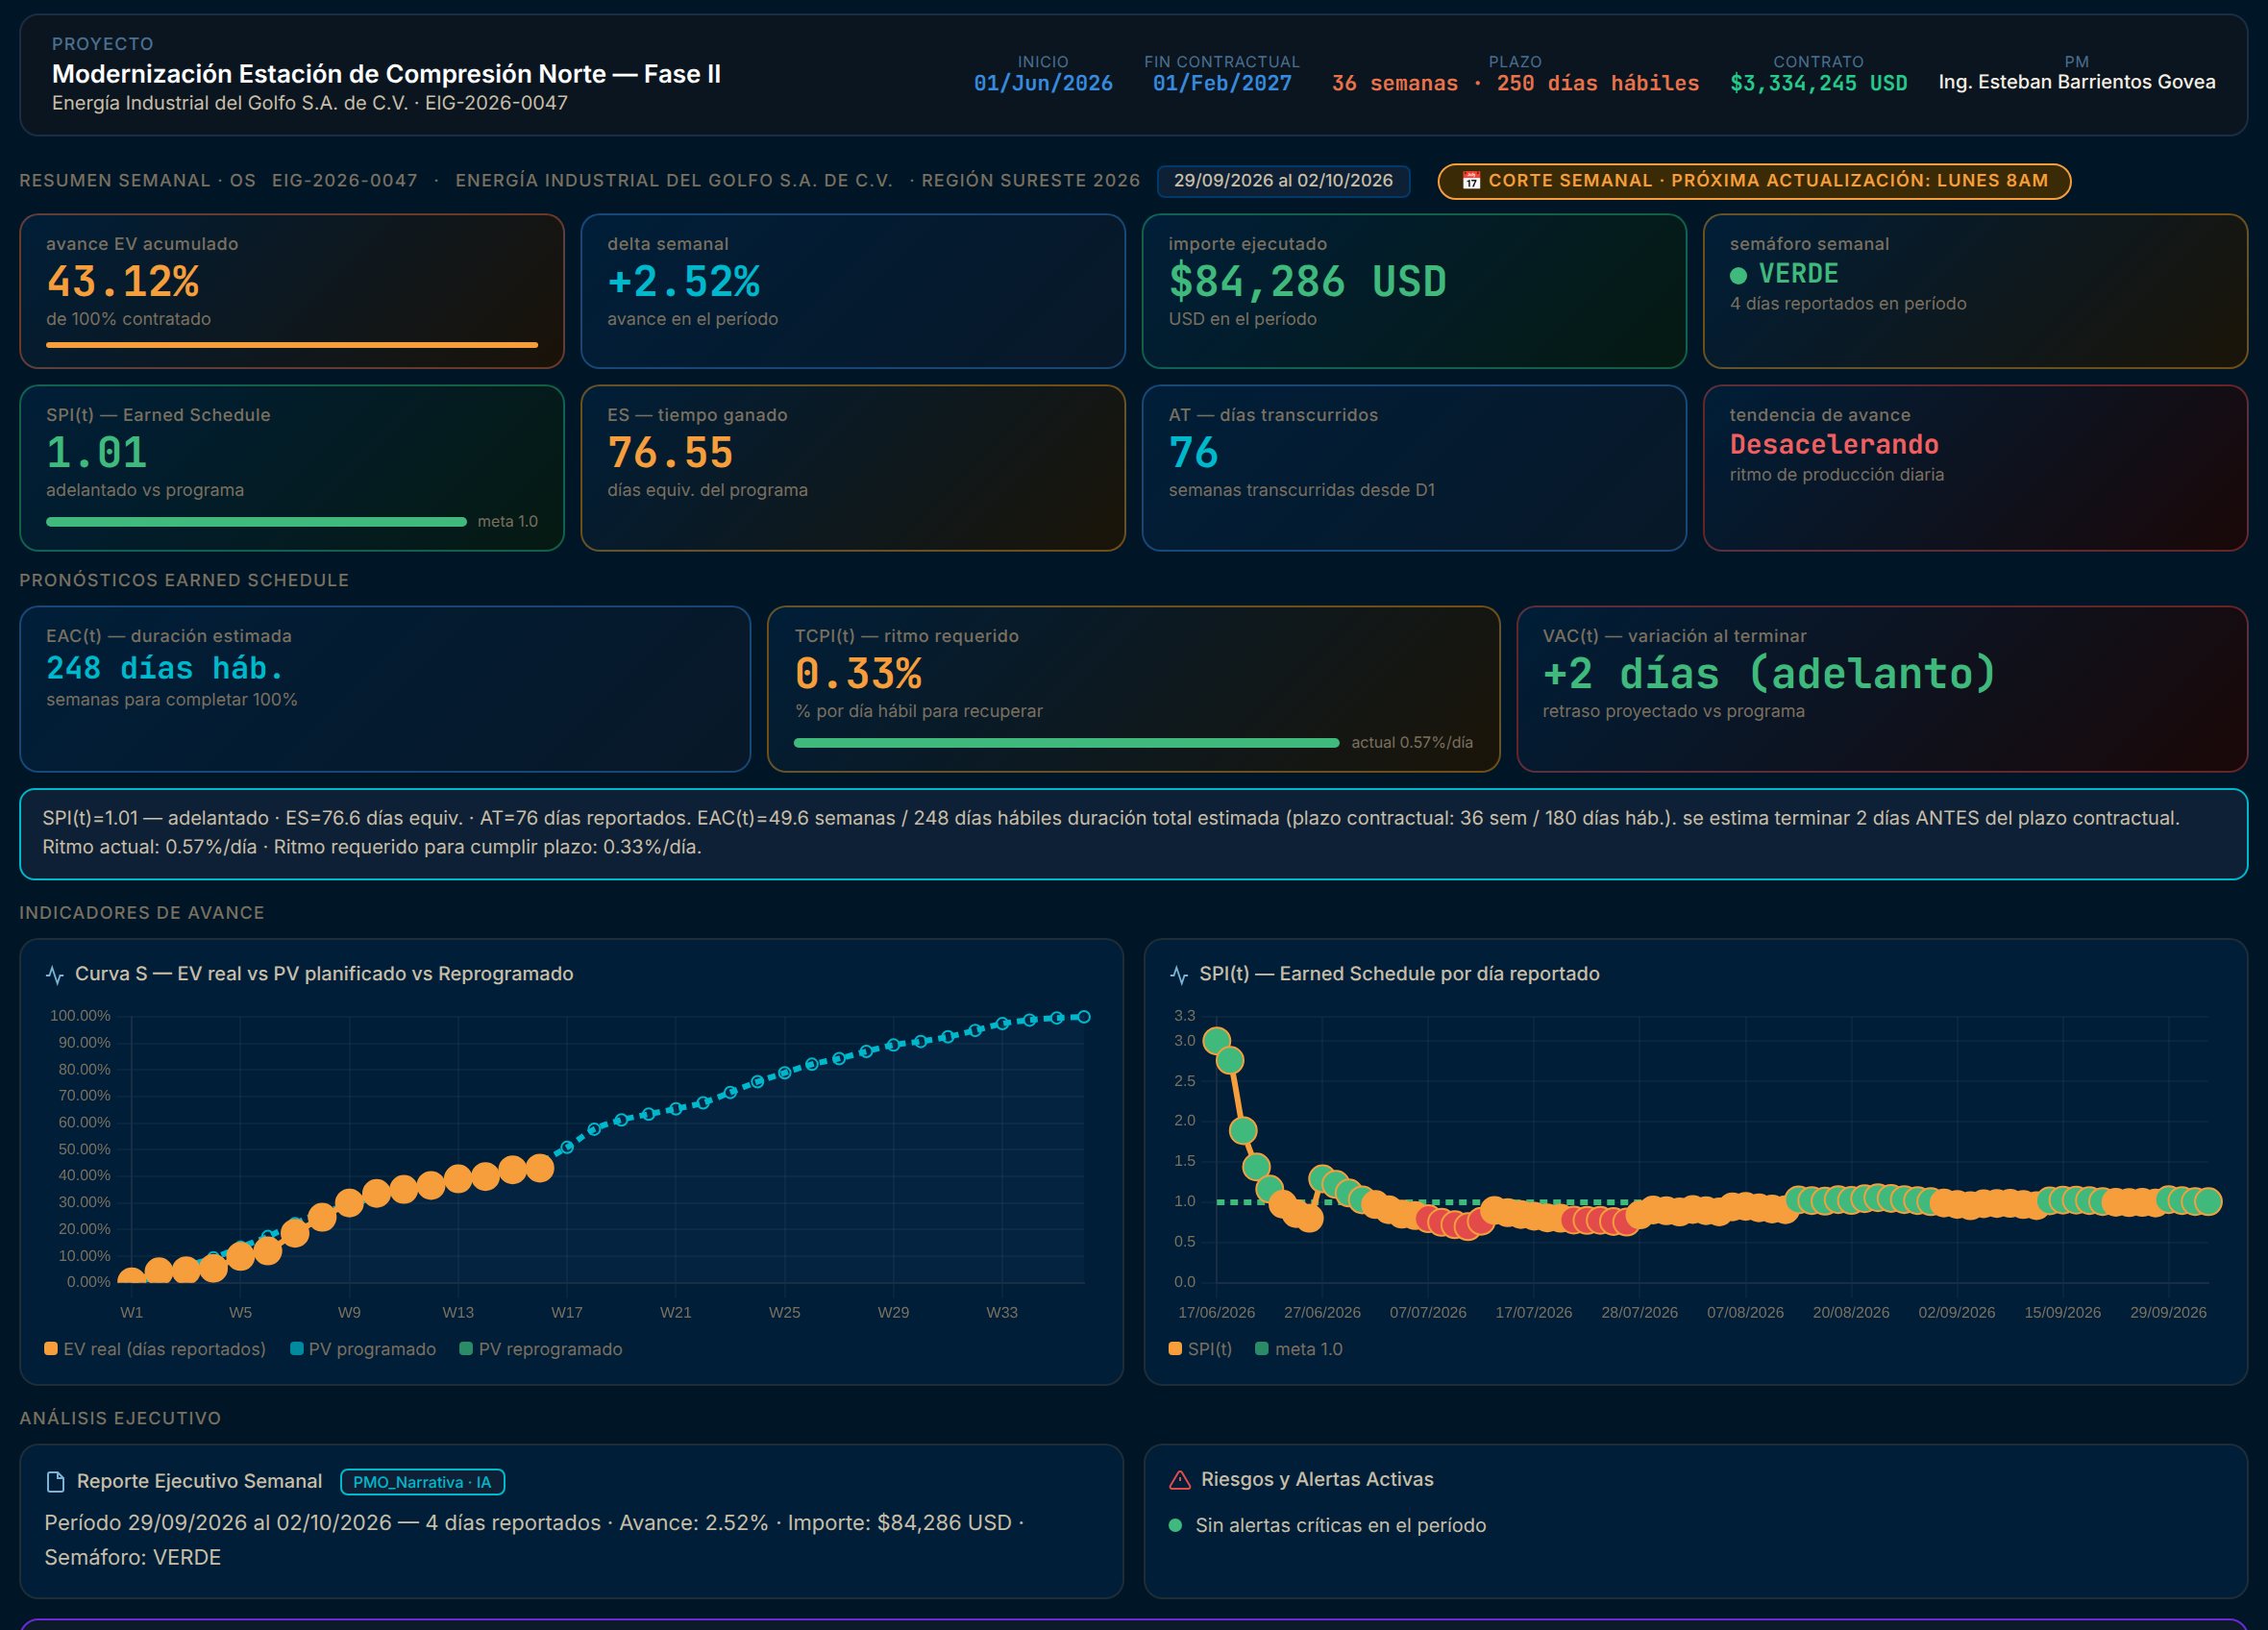Click the pulse icon beside Curva S title

click(55, 974)
